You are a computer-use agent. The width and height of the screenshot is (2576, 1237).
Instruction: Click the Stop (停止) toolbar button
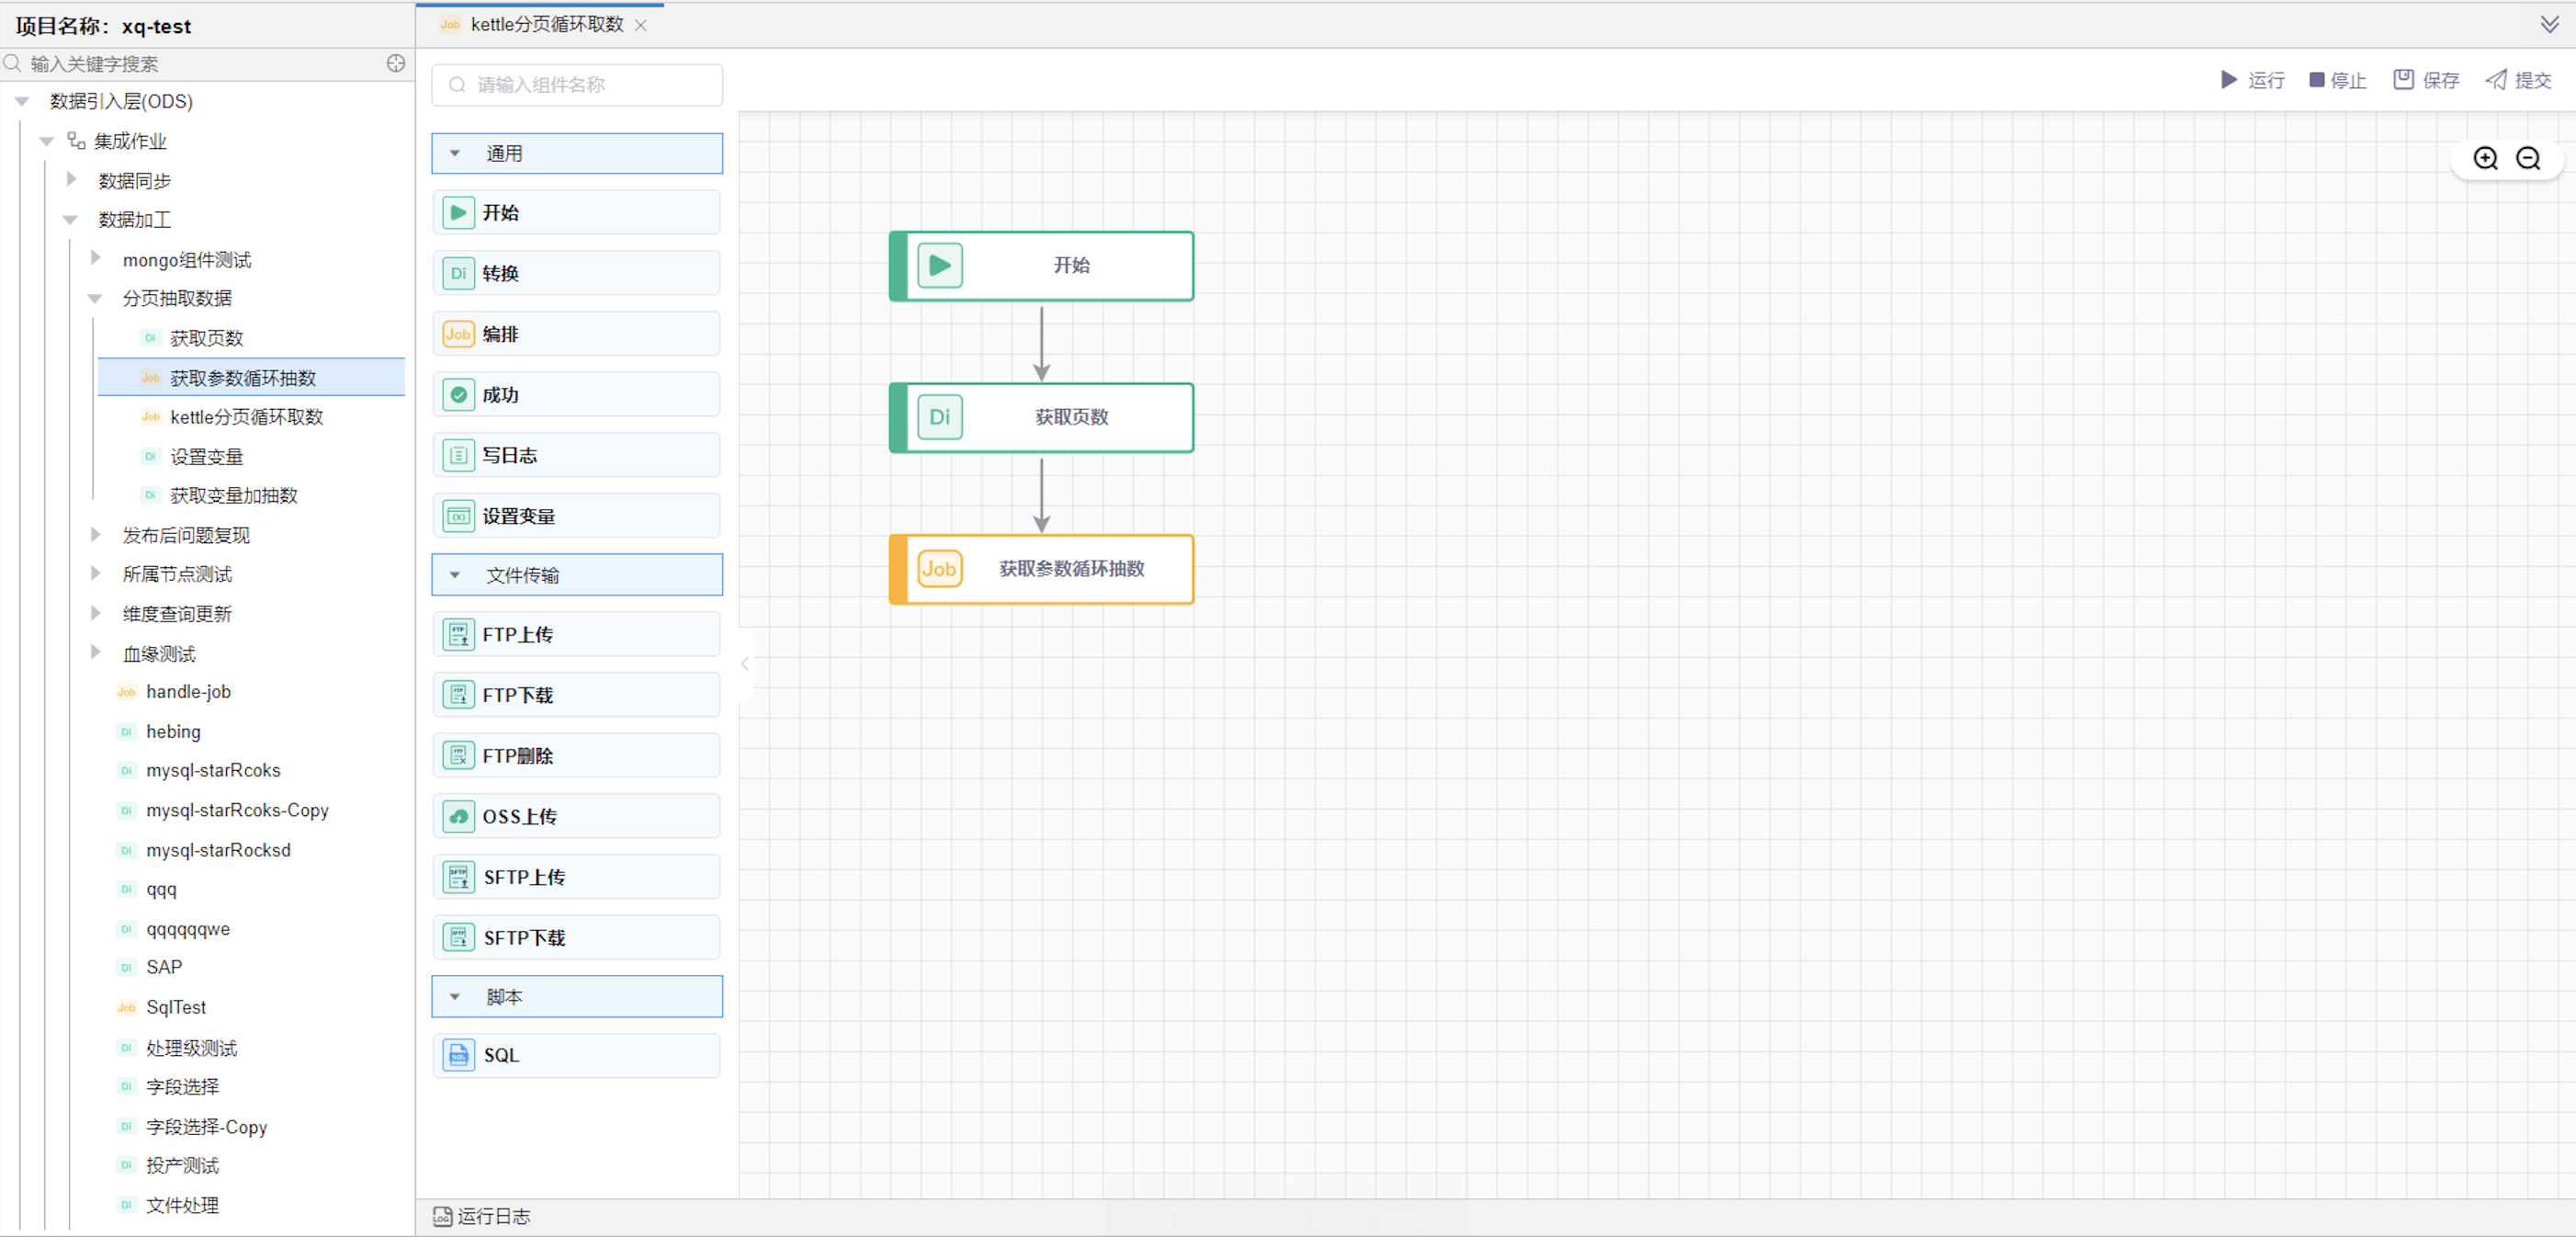pyautogui.click(x=2337, y=80)
